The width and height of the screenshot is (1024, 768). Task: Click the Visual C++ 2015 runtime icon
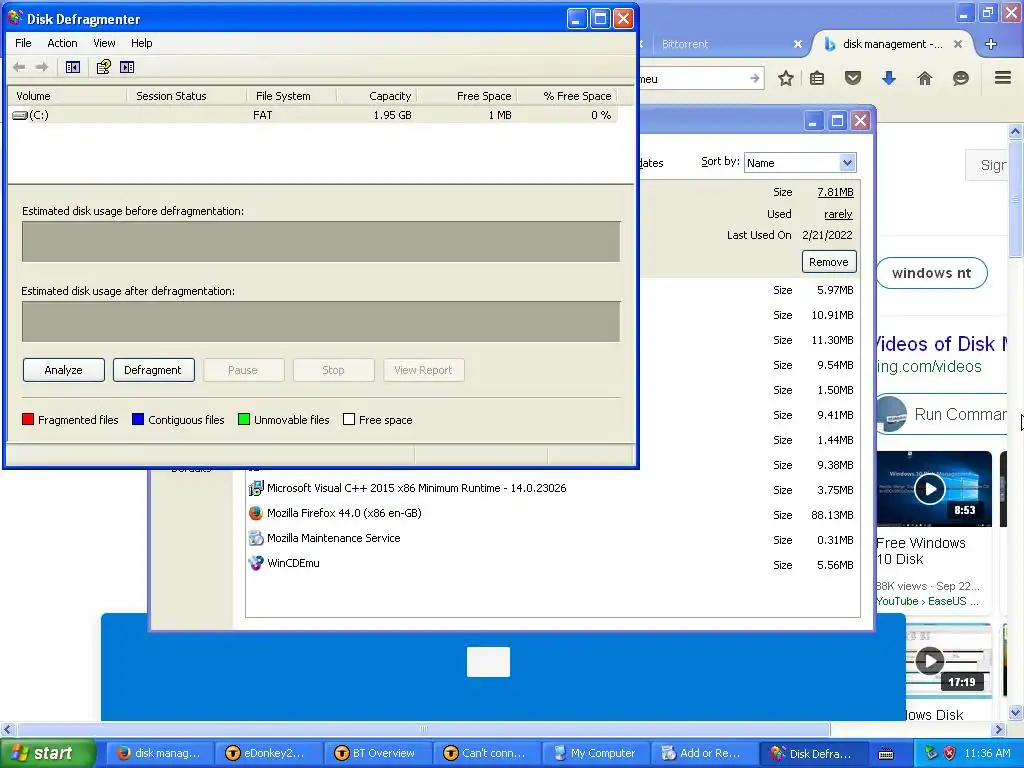point(255,488)
